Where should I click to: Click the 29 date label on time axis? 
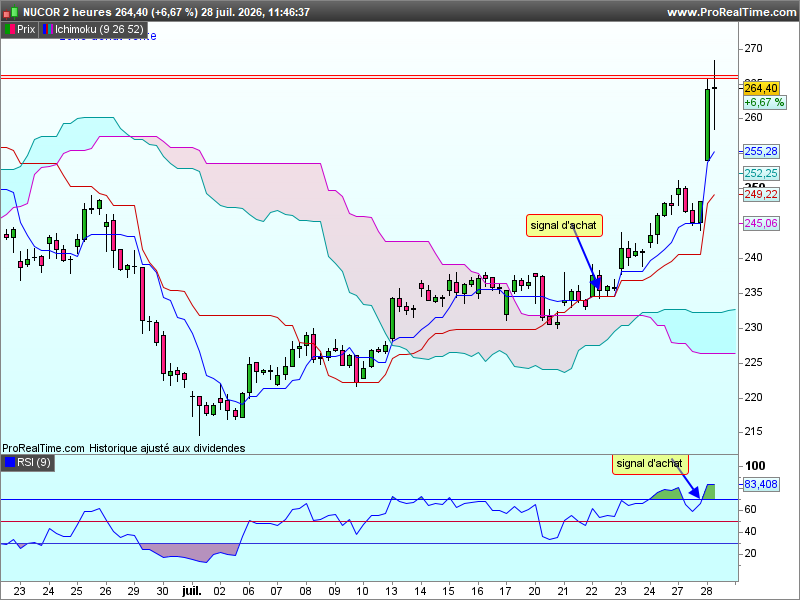pos(133,591)
